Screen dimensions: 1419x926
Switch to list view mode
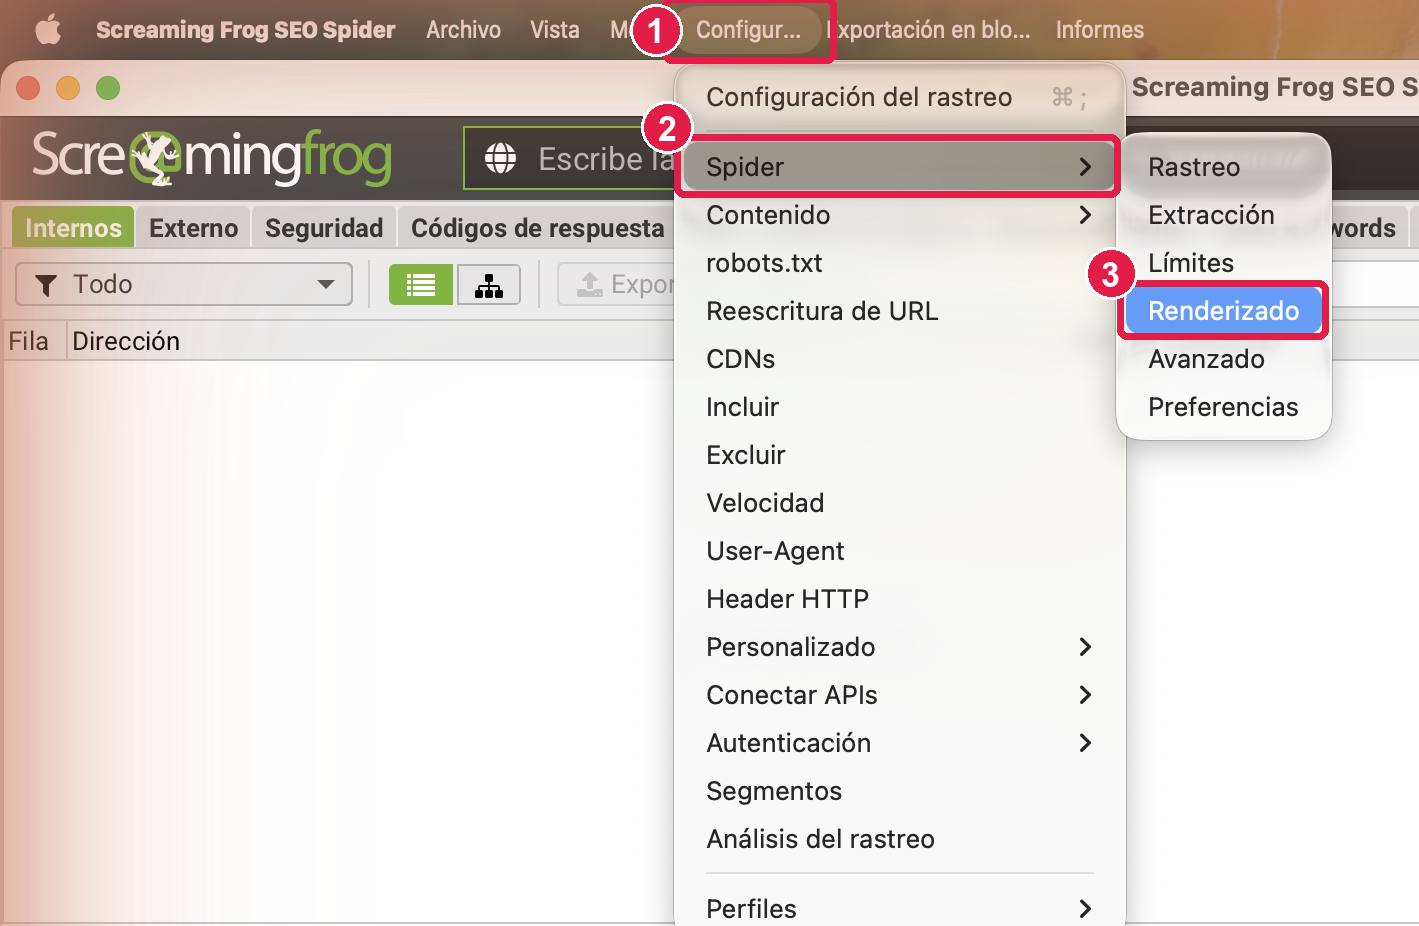[421, 285]
